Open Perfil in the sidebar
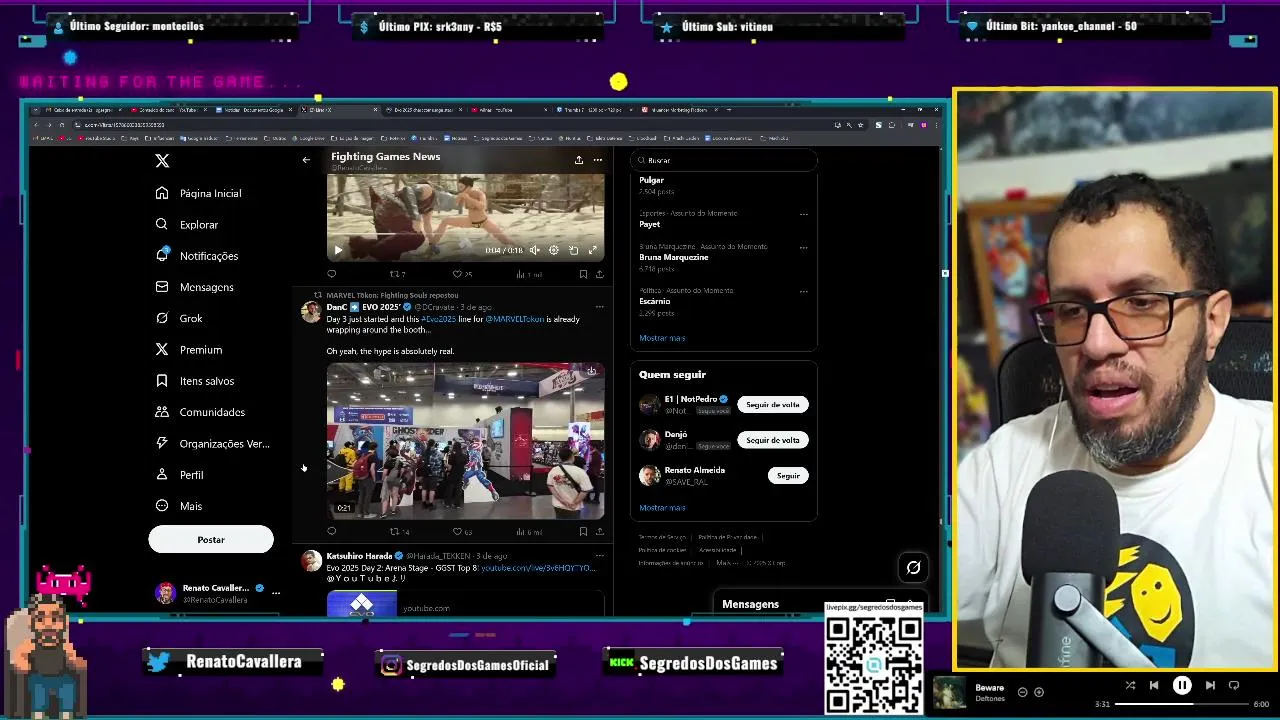Viewport: 1280px width, 720px height. point(180,475)
